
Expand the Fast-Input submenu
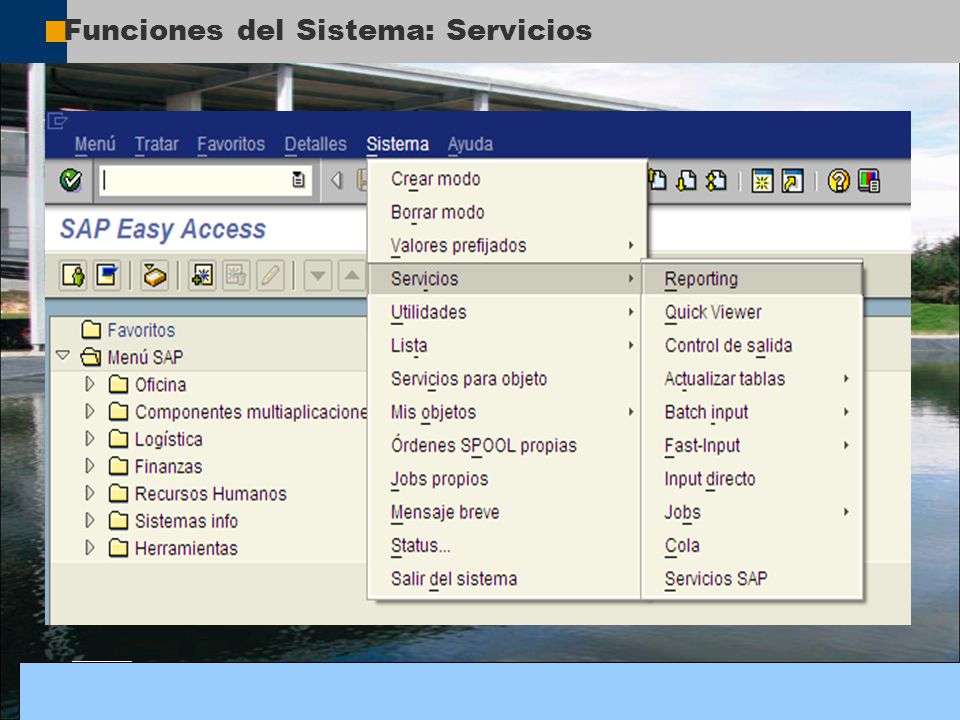pyautogui.click(x=752, y=446)
